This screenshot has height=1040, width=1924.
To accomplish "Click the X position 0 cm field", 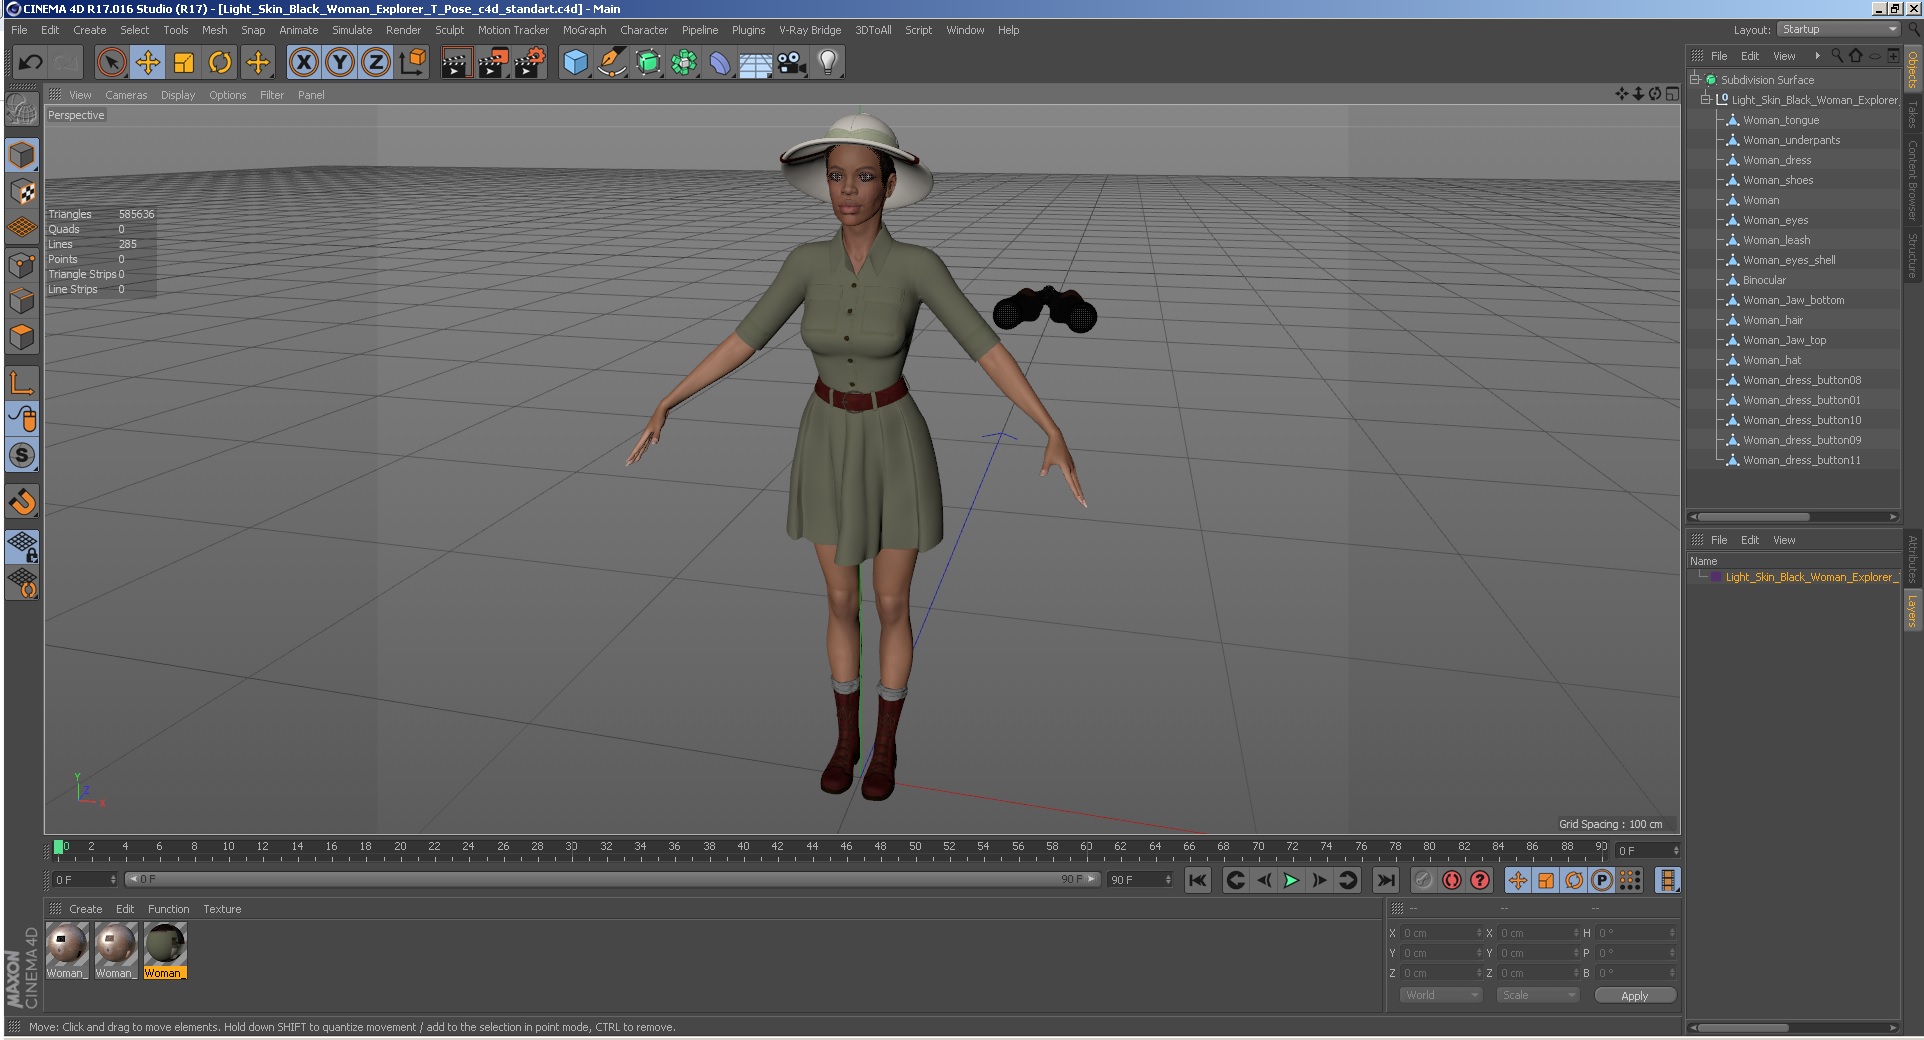I will 1440,932.
